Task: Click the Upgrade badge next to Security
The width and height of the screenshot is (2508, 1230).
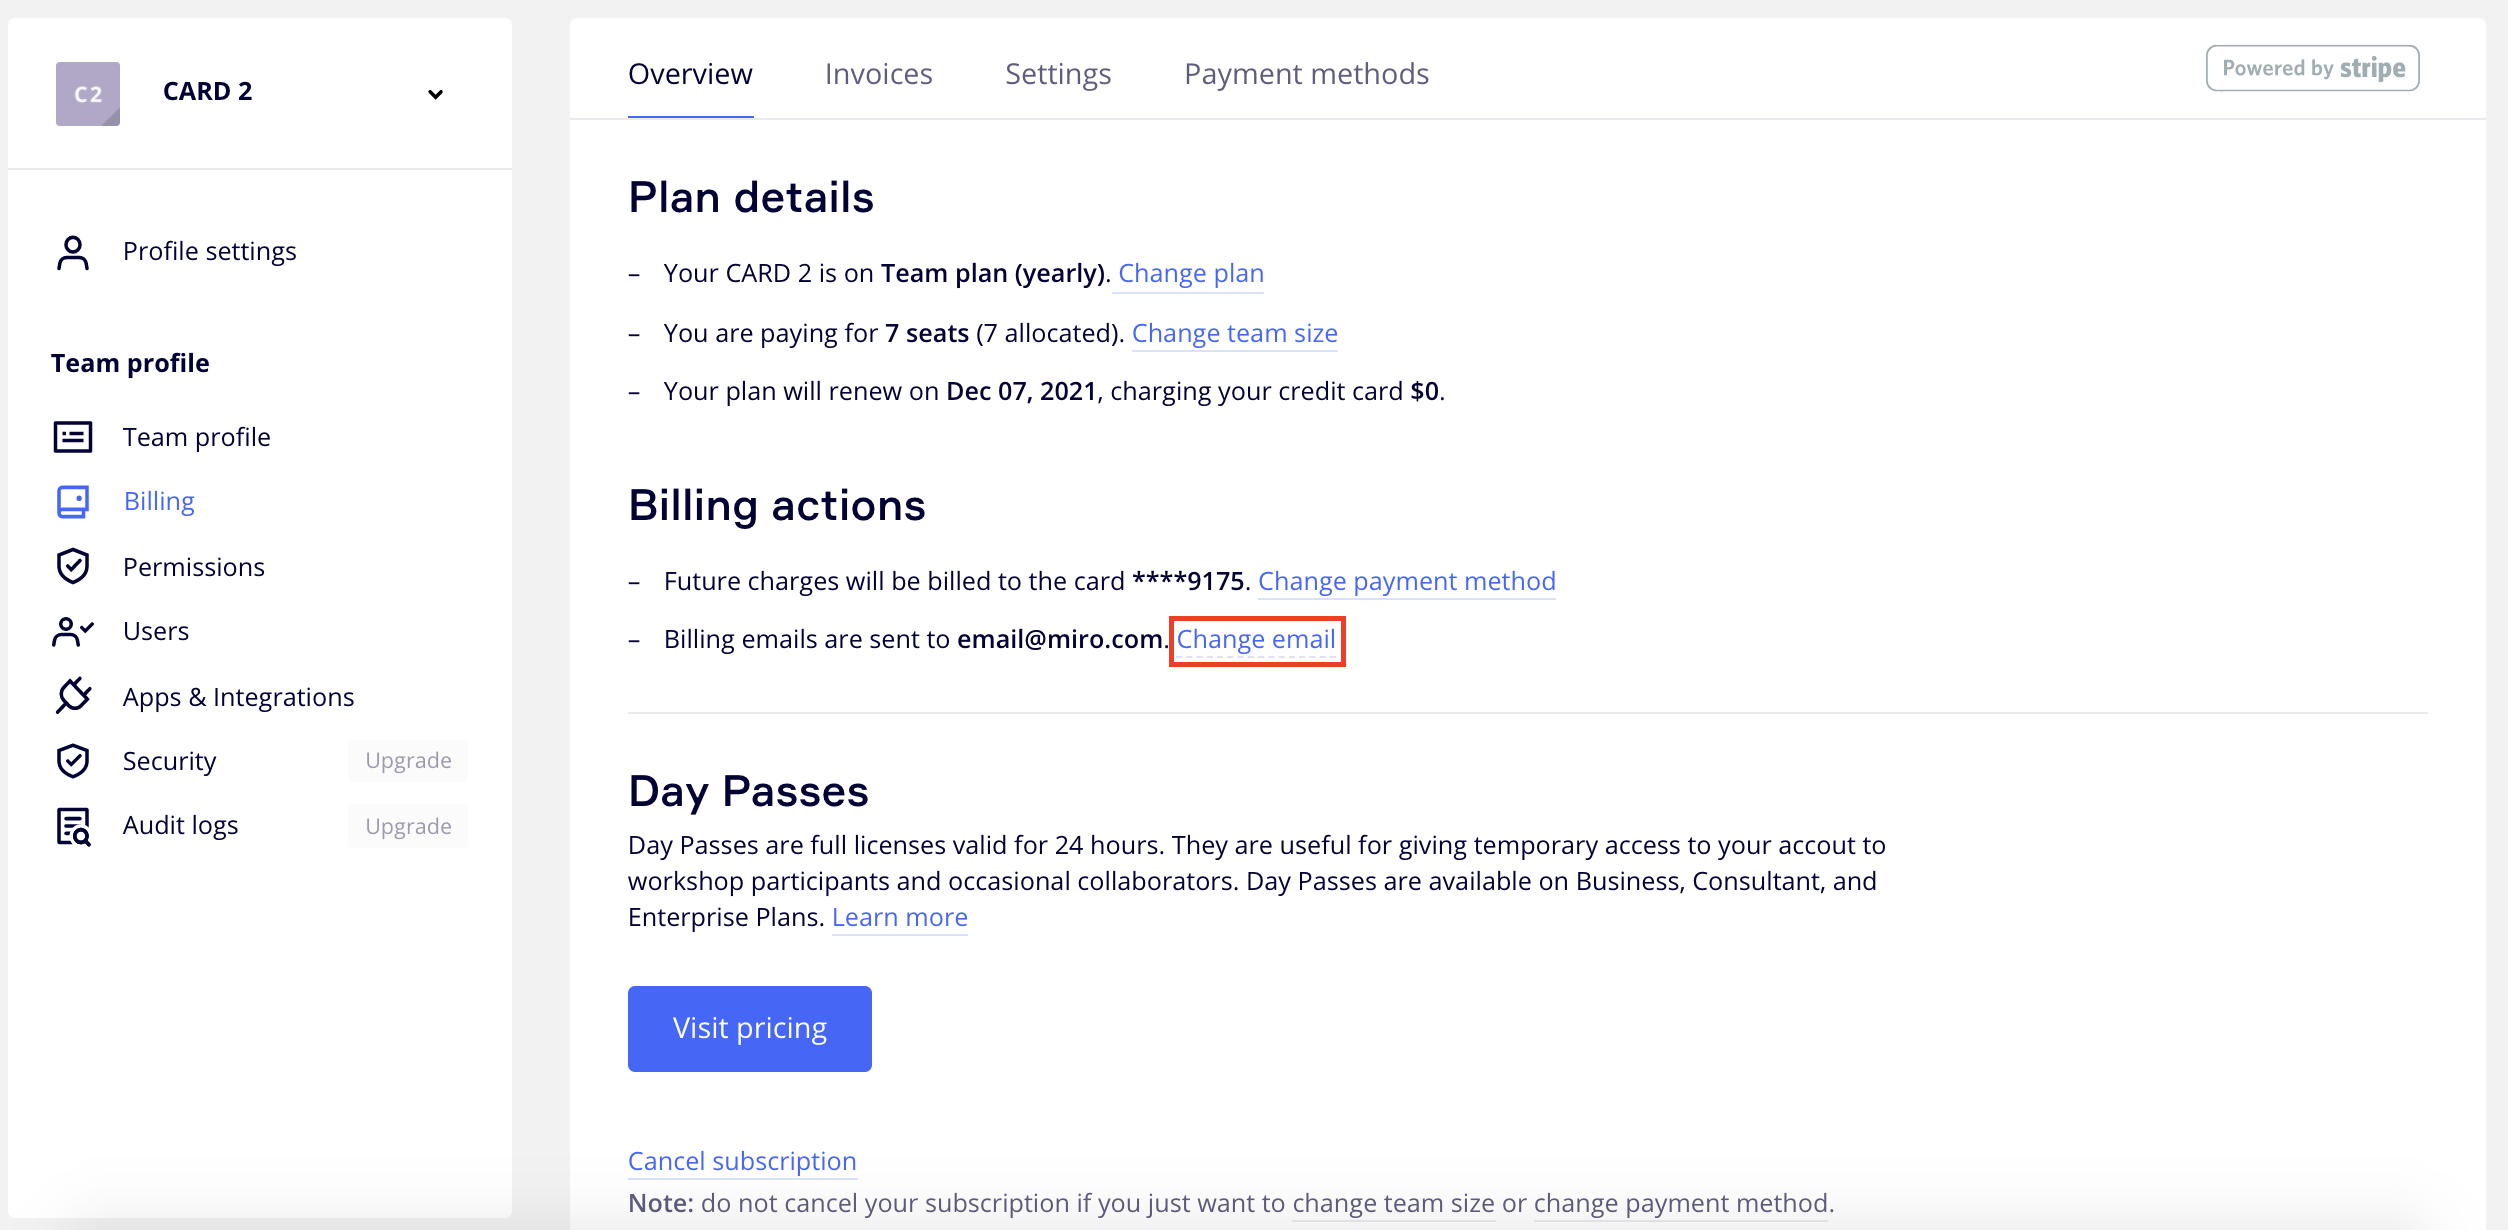Action: coord(408,761)
